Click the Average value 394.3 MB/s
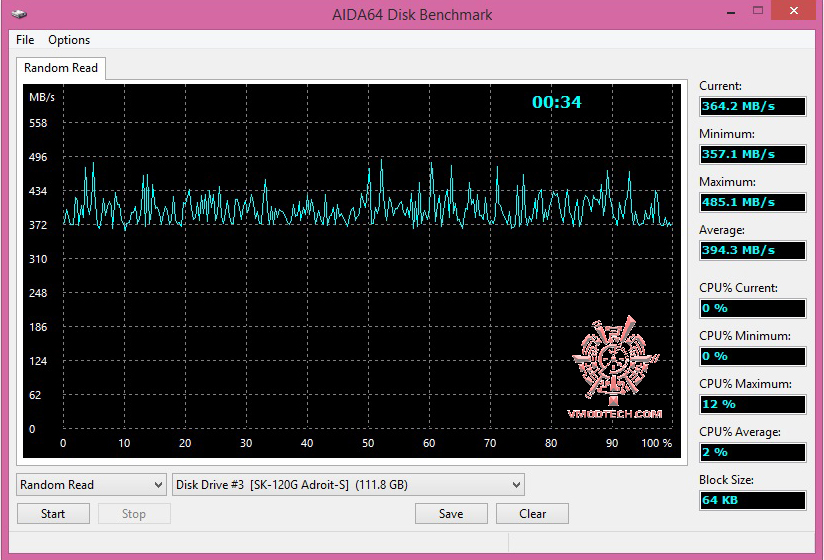The width and height of the screenshot is (824, 560). coord(753,250)
